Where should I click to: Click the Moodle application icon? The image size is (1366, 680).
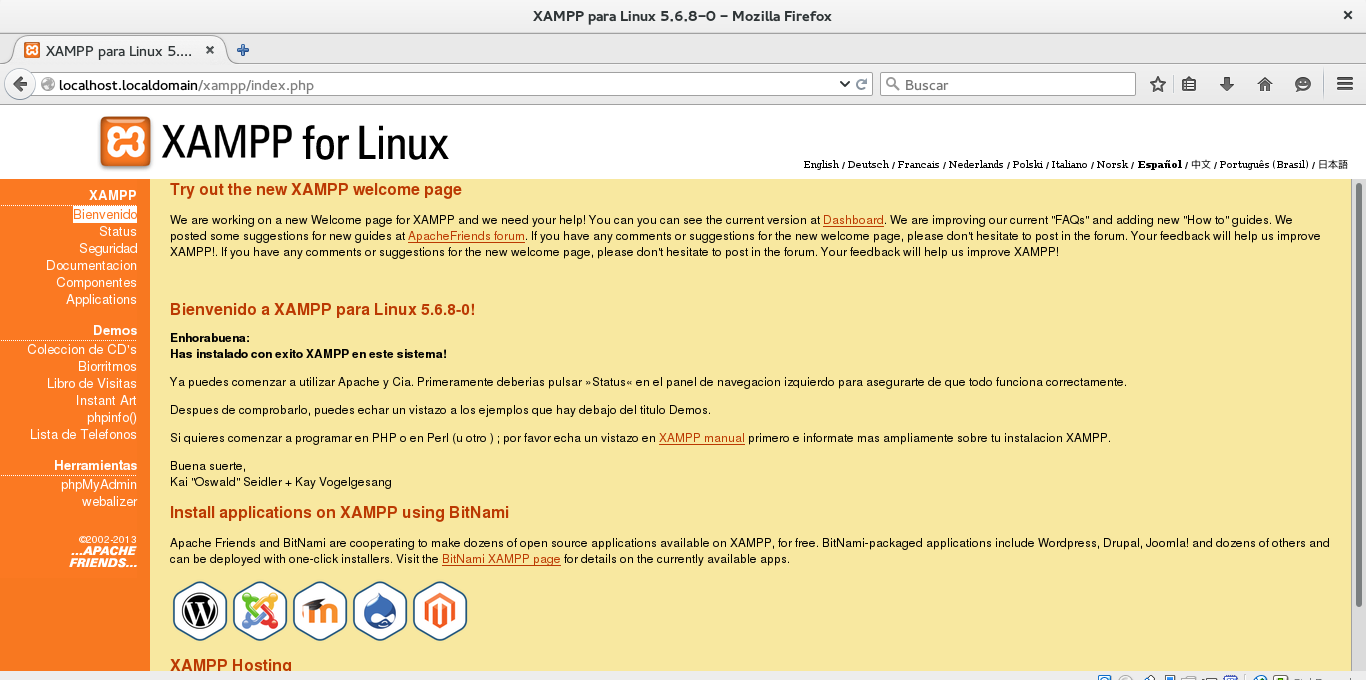point(320,611)
